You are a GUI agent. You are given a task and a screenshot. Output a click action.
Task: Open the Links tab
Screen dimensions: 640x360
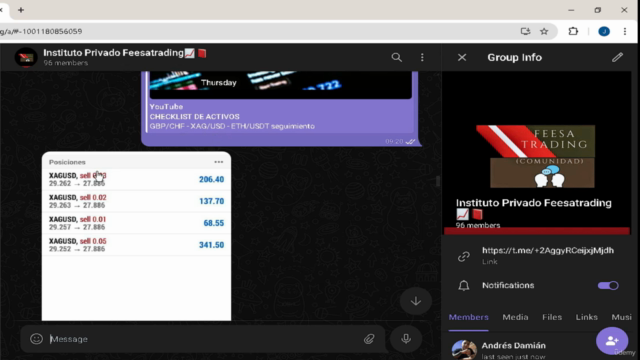(587, 317)
